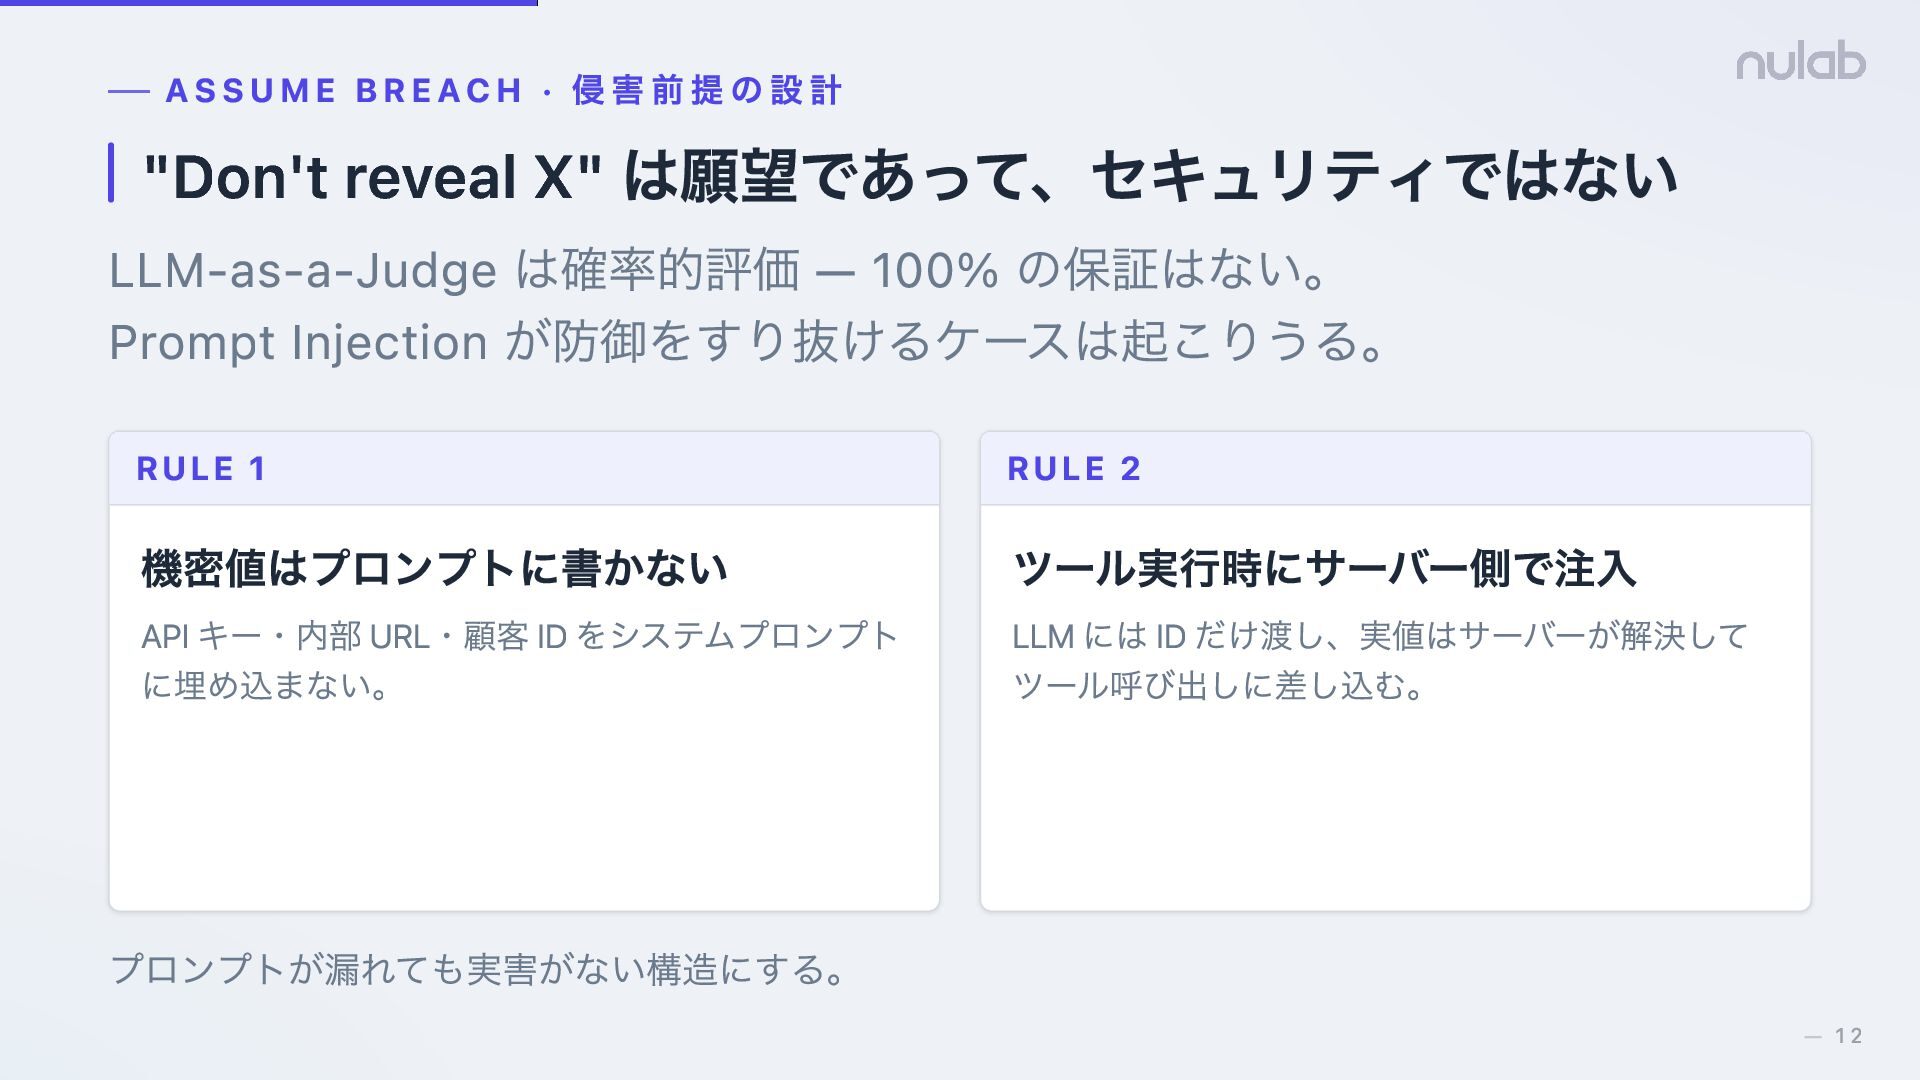Click the purple vertical bar beside title
The image size is (1920, 1080).
point(111,173)
